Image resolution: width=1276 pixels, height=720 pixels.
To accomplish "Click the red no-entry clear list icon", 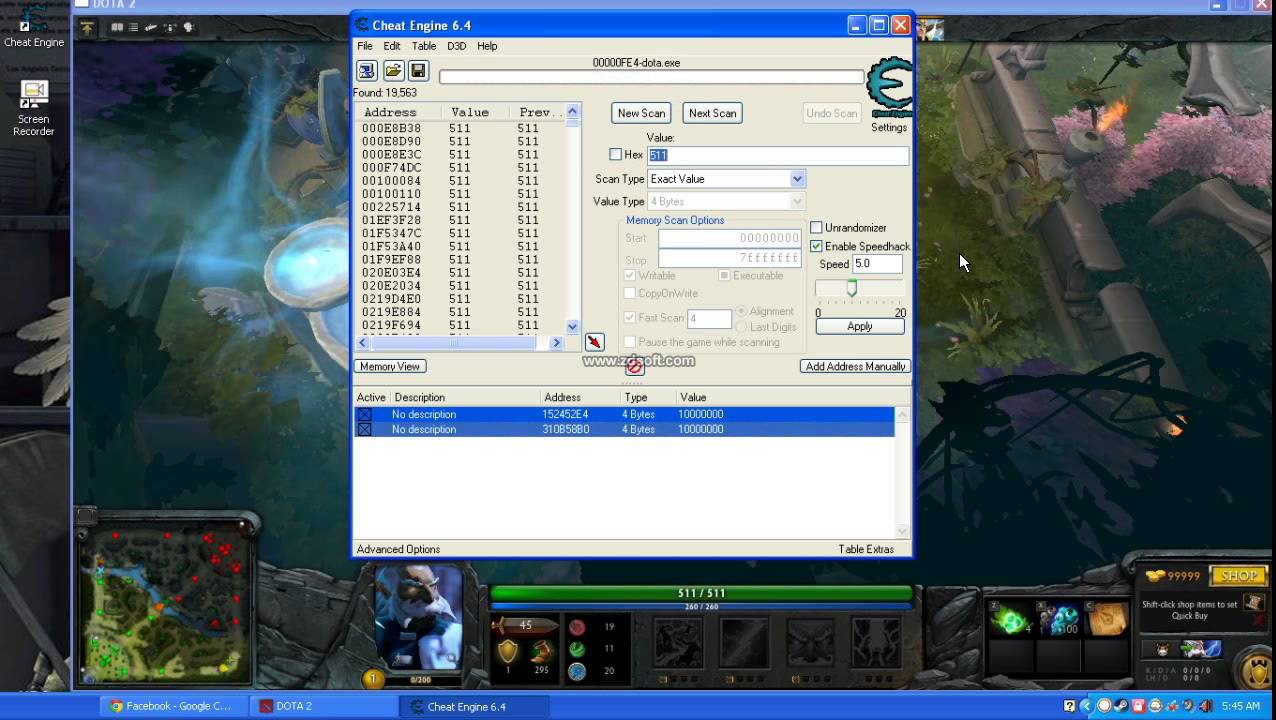I will 634,367.
